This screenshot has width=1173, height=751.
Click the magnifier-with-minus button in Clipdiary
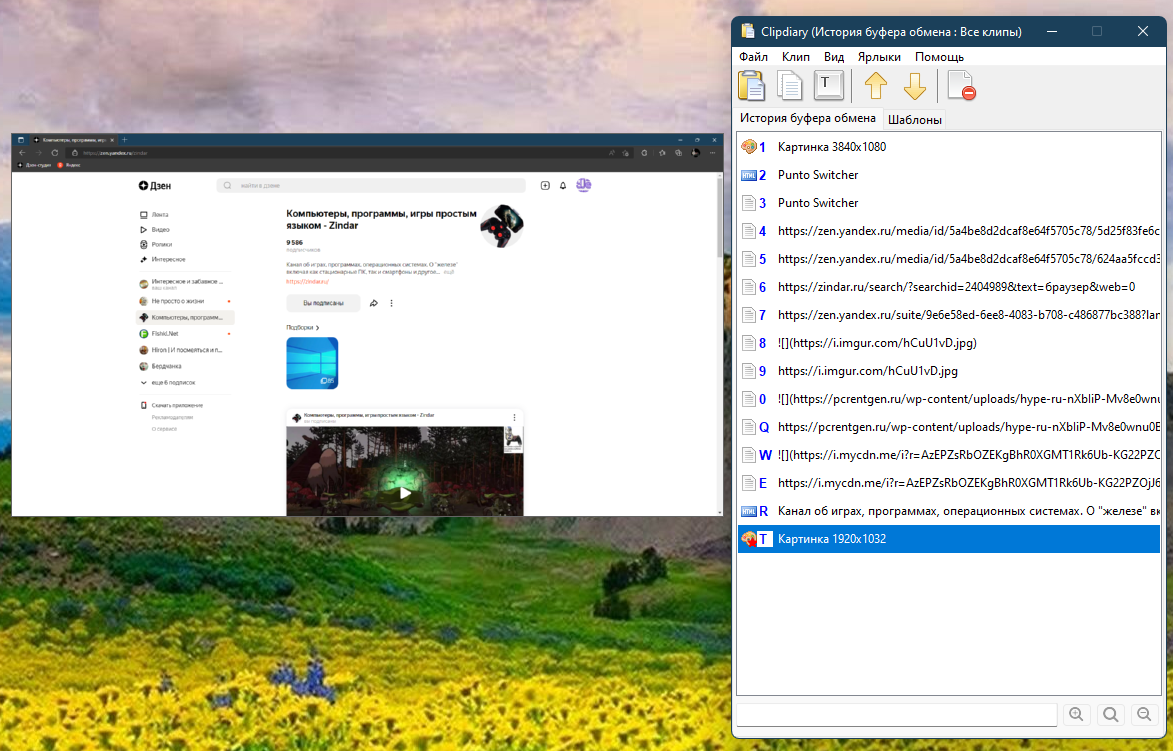1145,714
